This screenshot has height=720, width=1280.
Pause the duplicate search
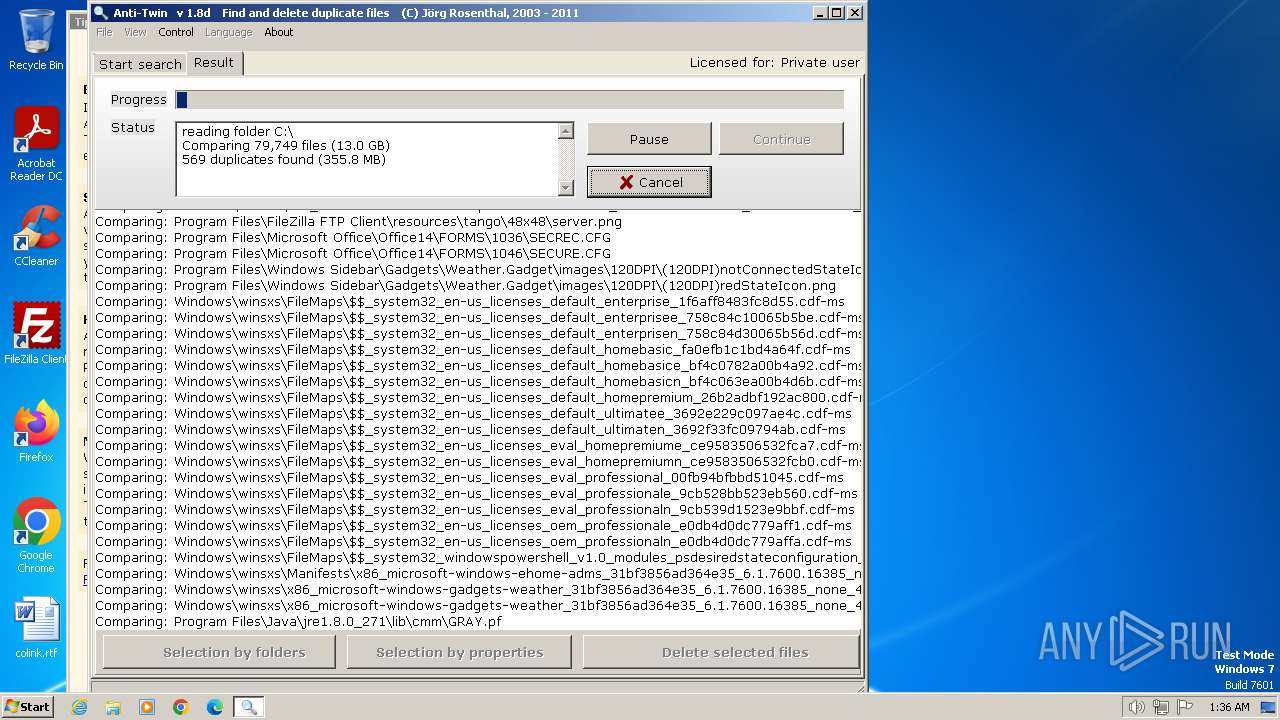649,139
